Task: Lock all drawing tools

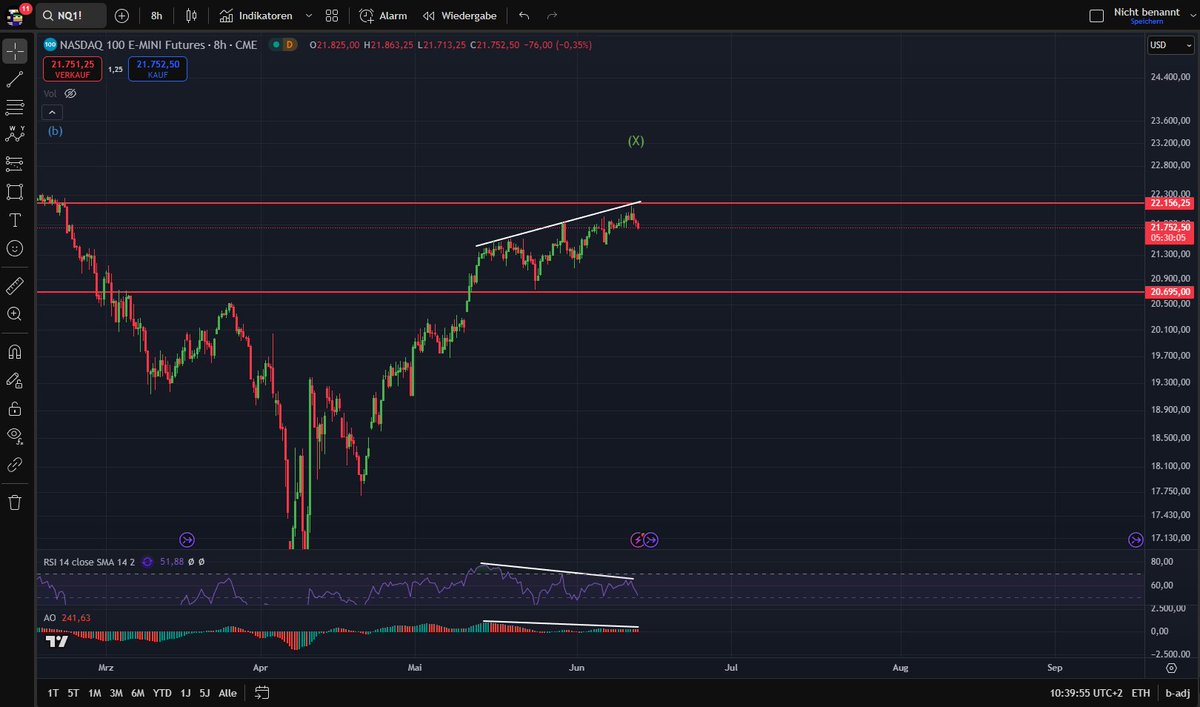Action: [x=14, y=408]
